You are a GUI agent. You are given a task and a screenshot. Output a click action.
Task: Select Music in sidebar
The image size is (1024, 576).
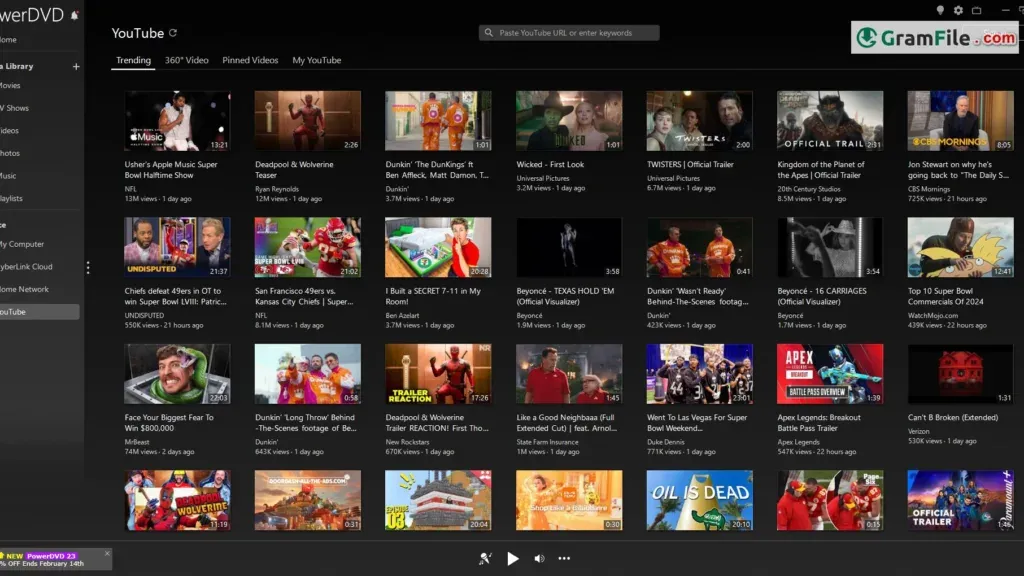coord(8,176)
